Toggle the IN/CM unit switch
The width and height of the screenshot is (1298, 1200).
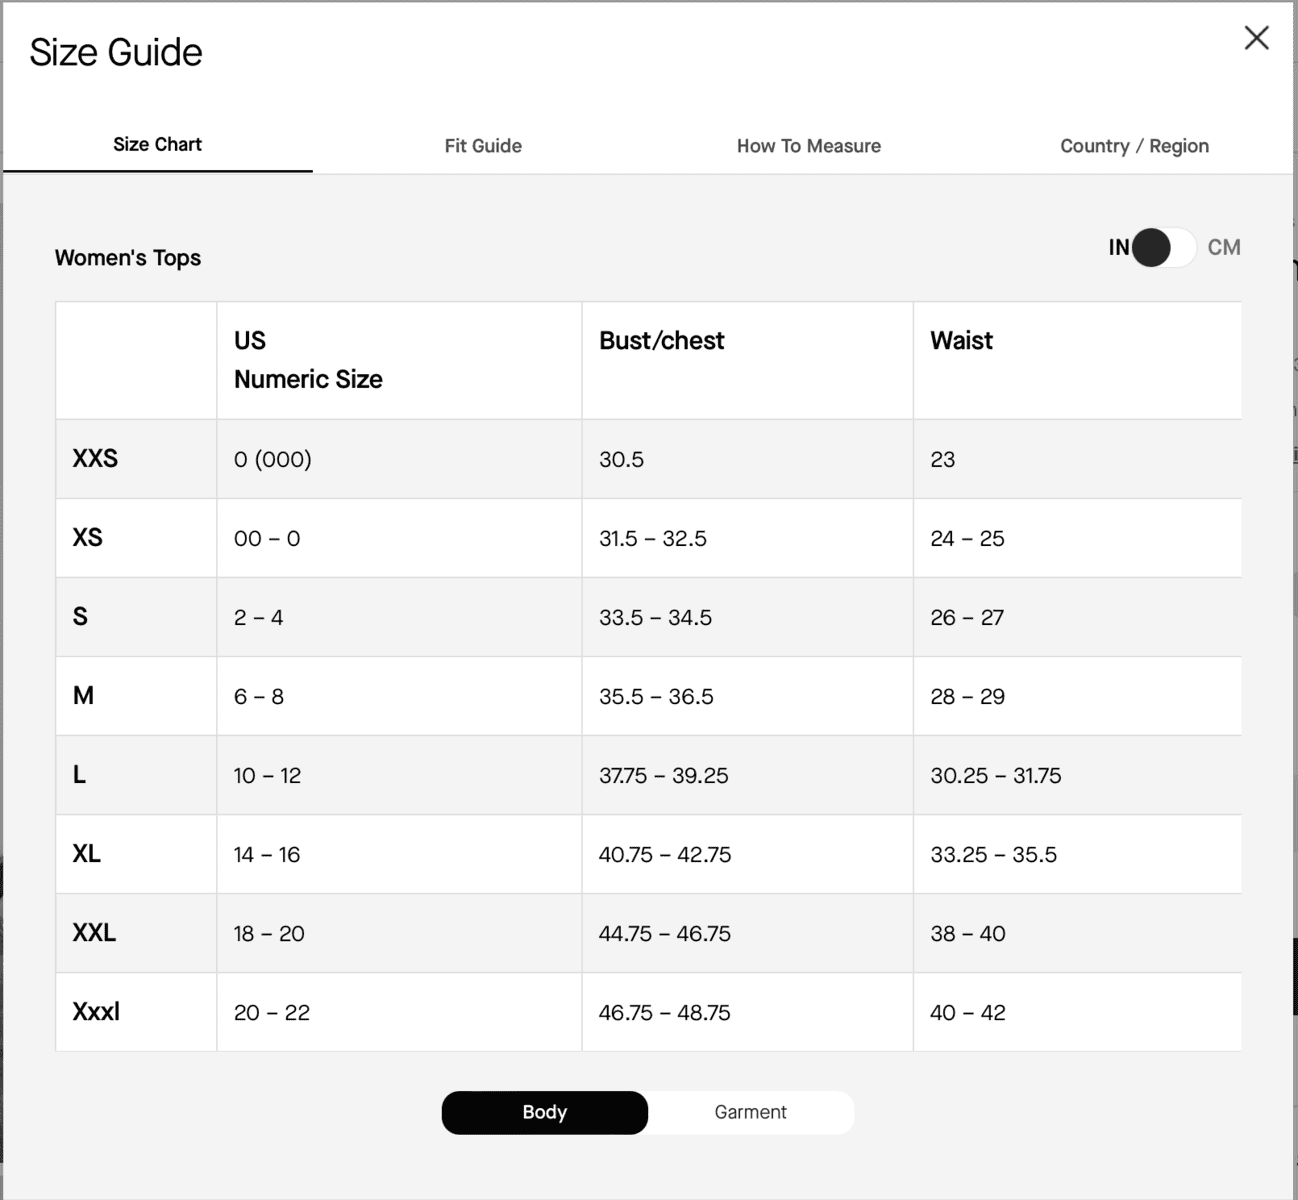[x=1164, y=247]
